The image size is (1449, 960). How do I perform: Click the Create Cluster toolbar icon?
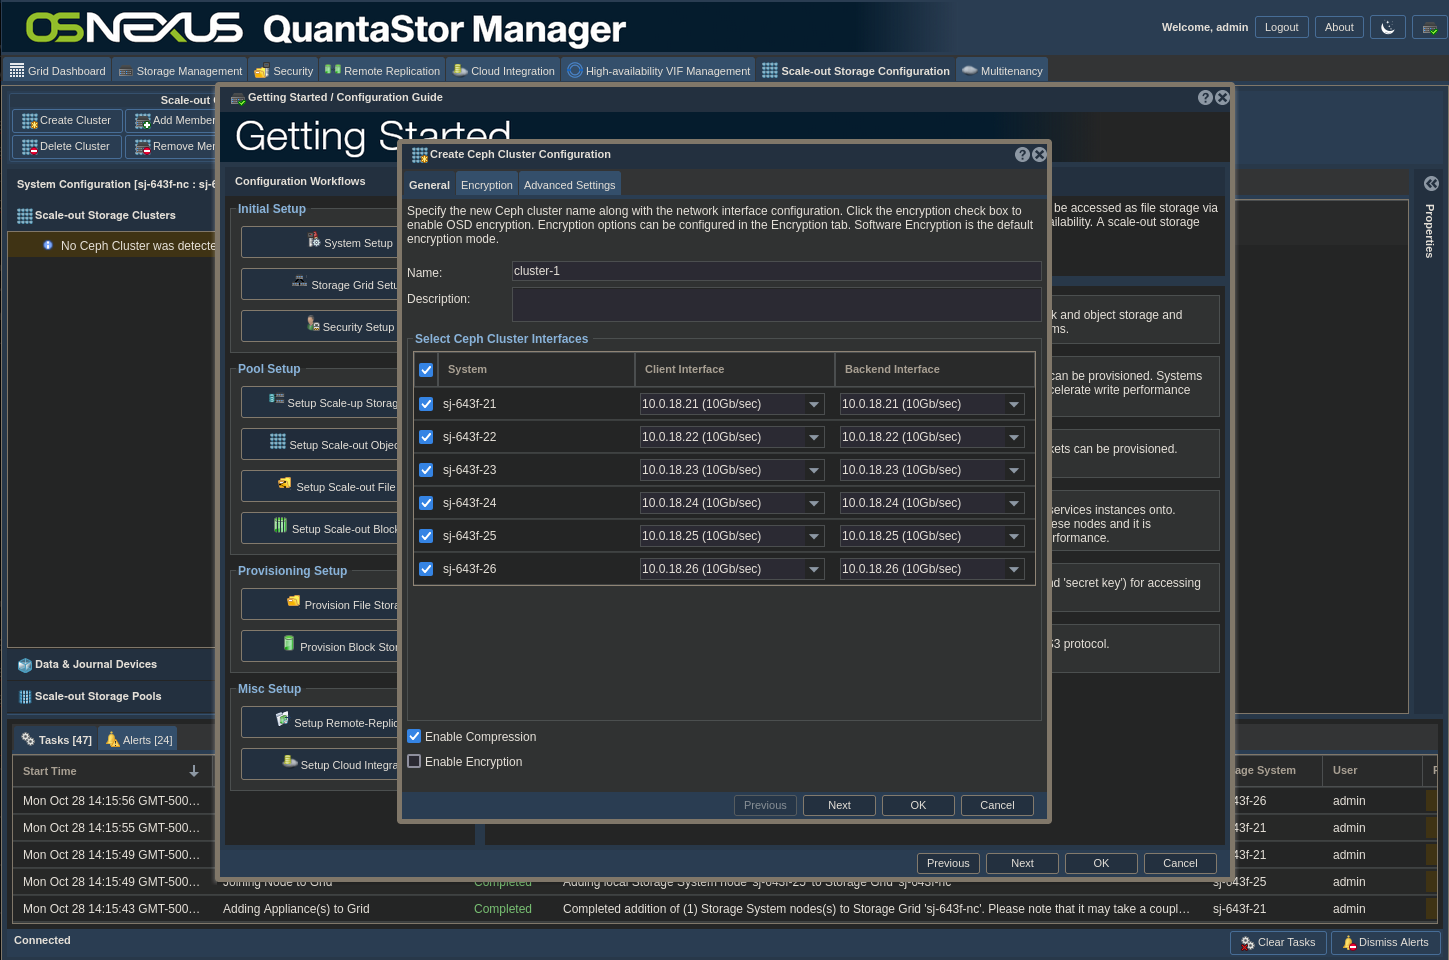(30, 121)
